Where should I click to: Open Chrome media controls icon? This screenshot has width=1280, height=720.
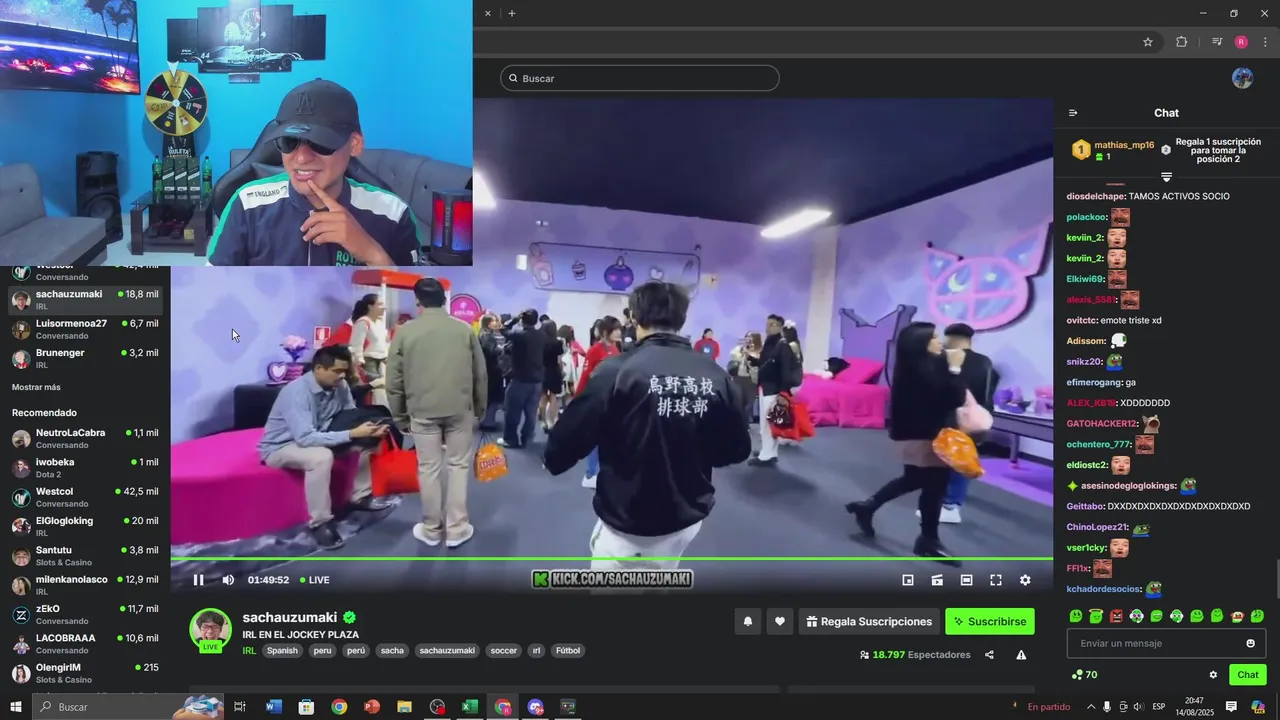pos(1217,42)
